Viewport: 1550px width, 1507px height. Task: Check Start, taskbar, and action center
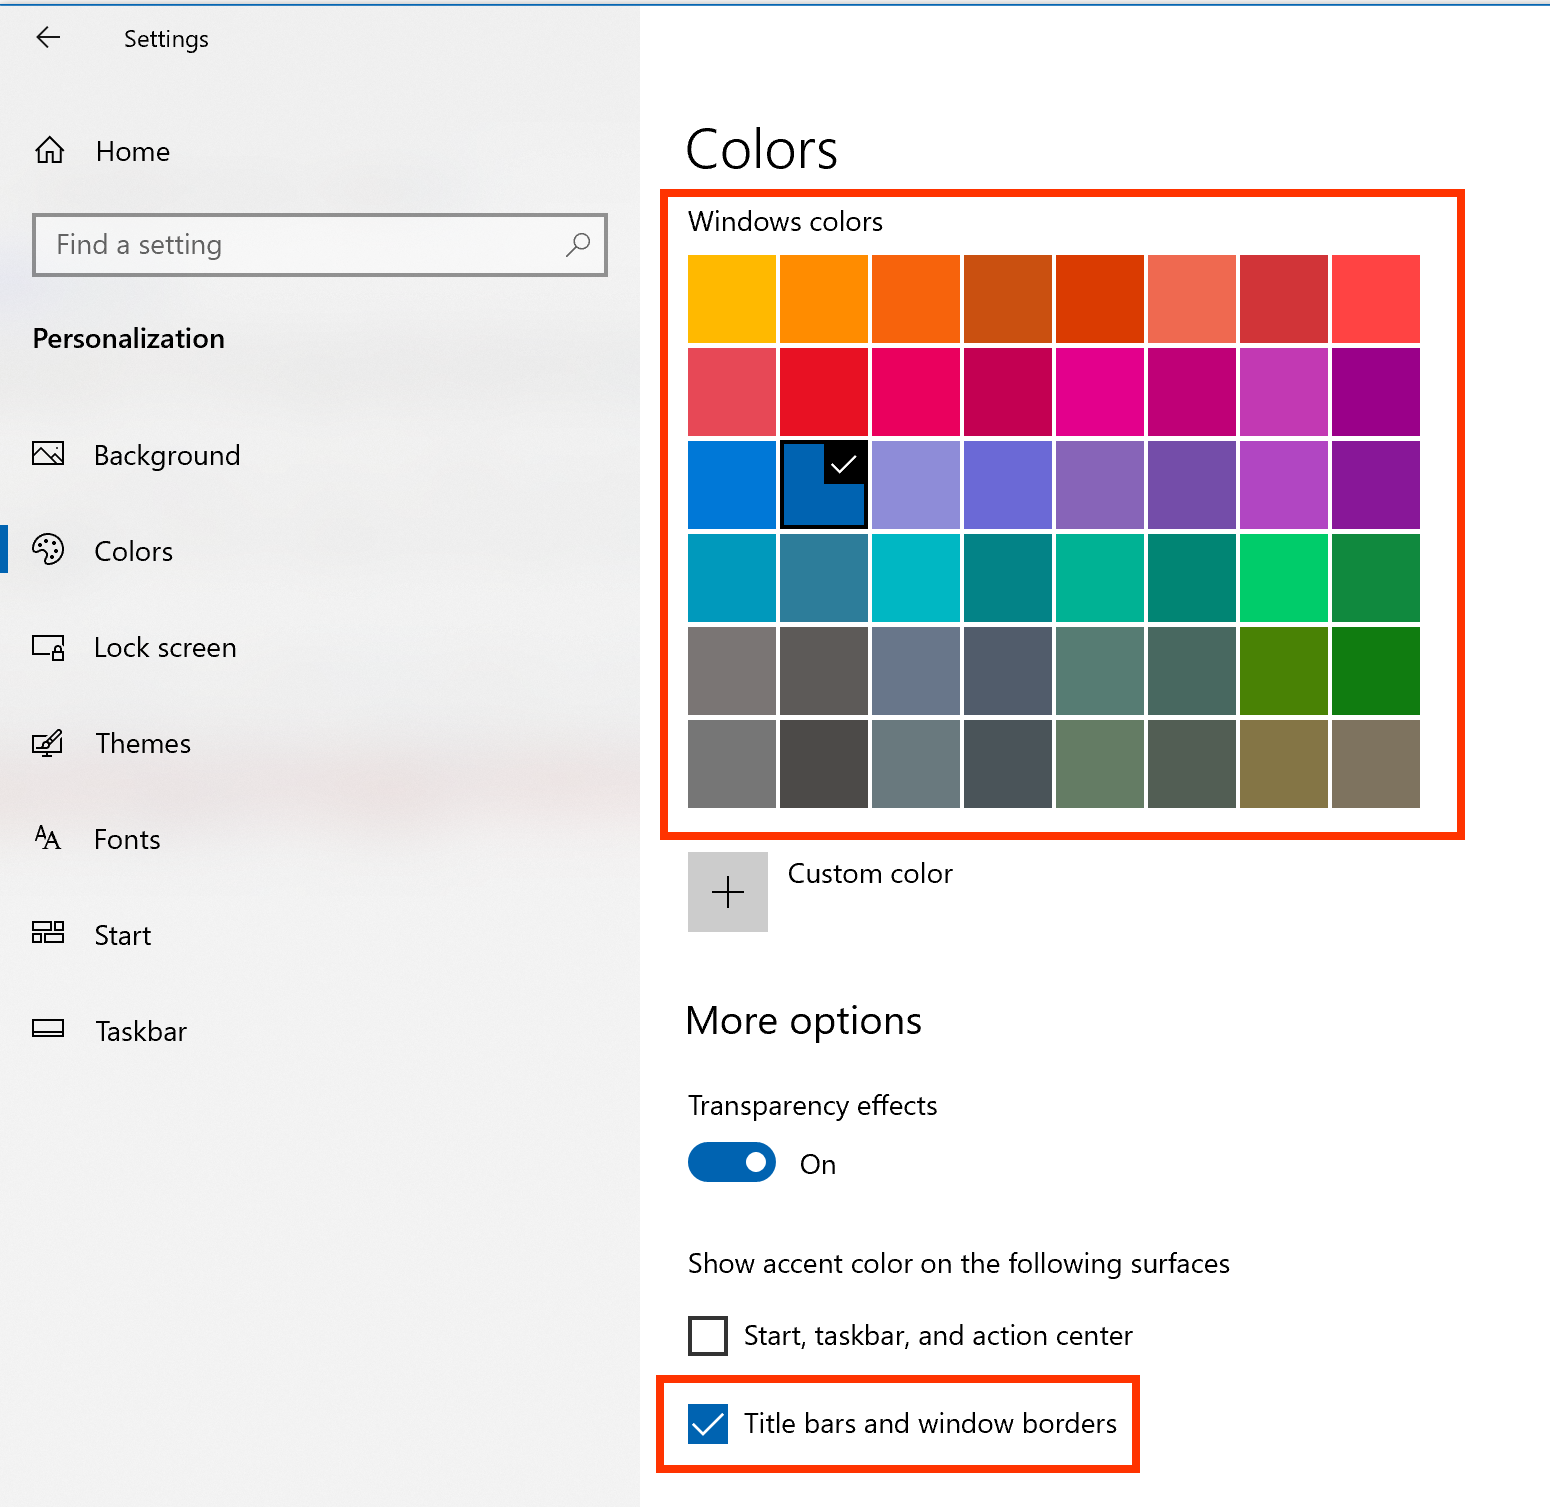point(708,1335)
